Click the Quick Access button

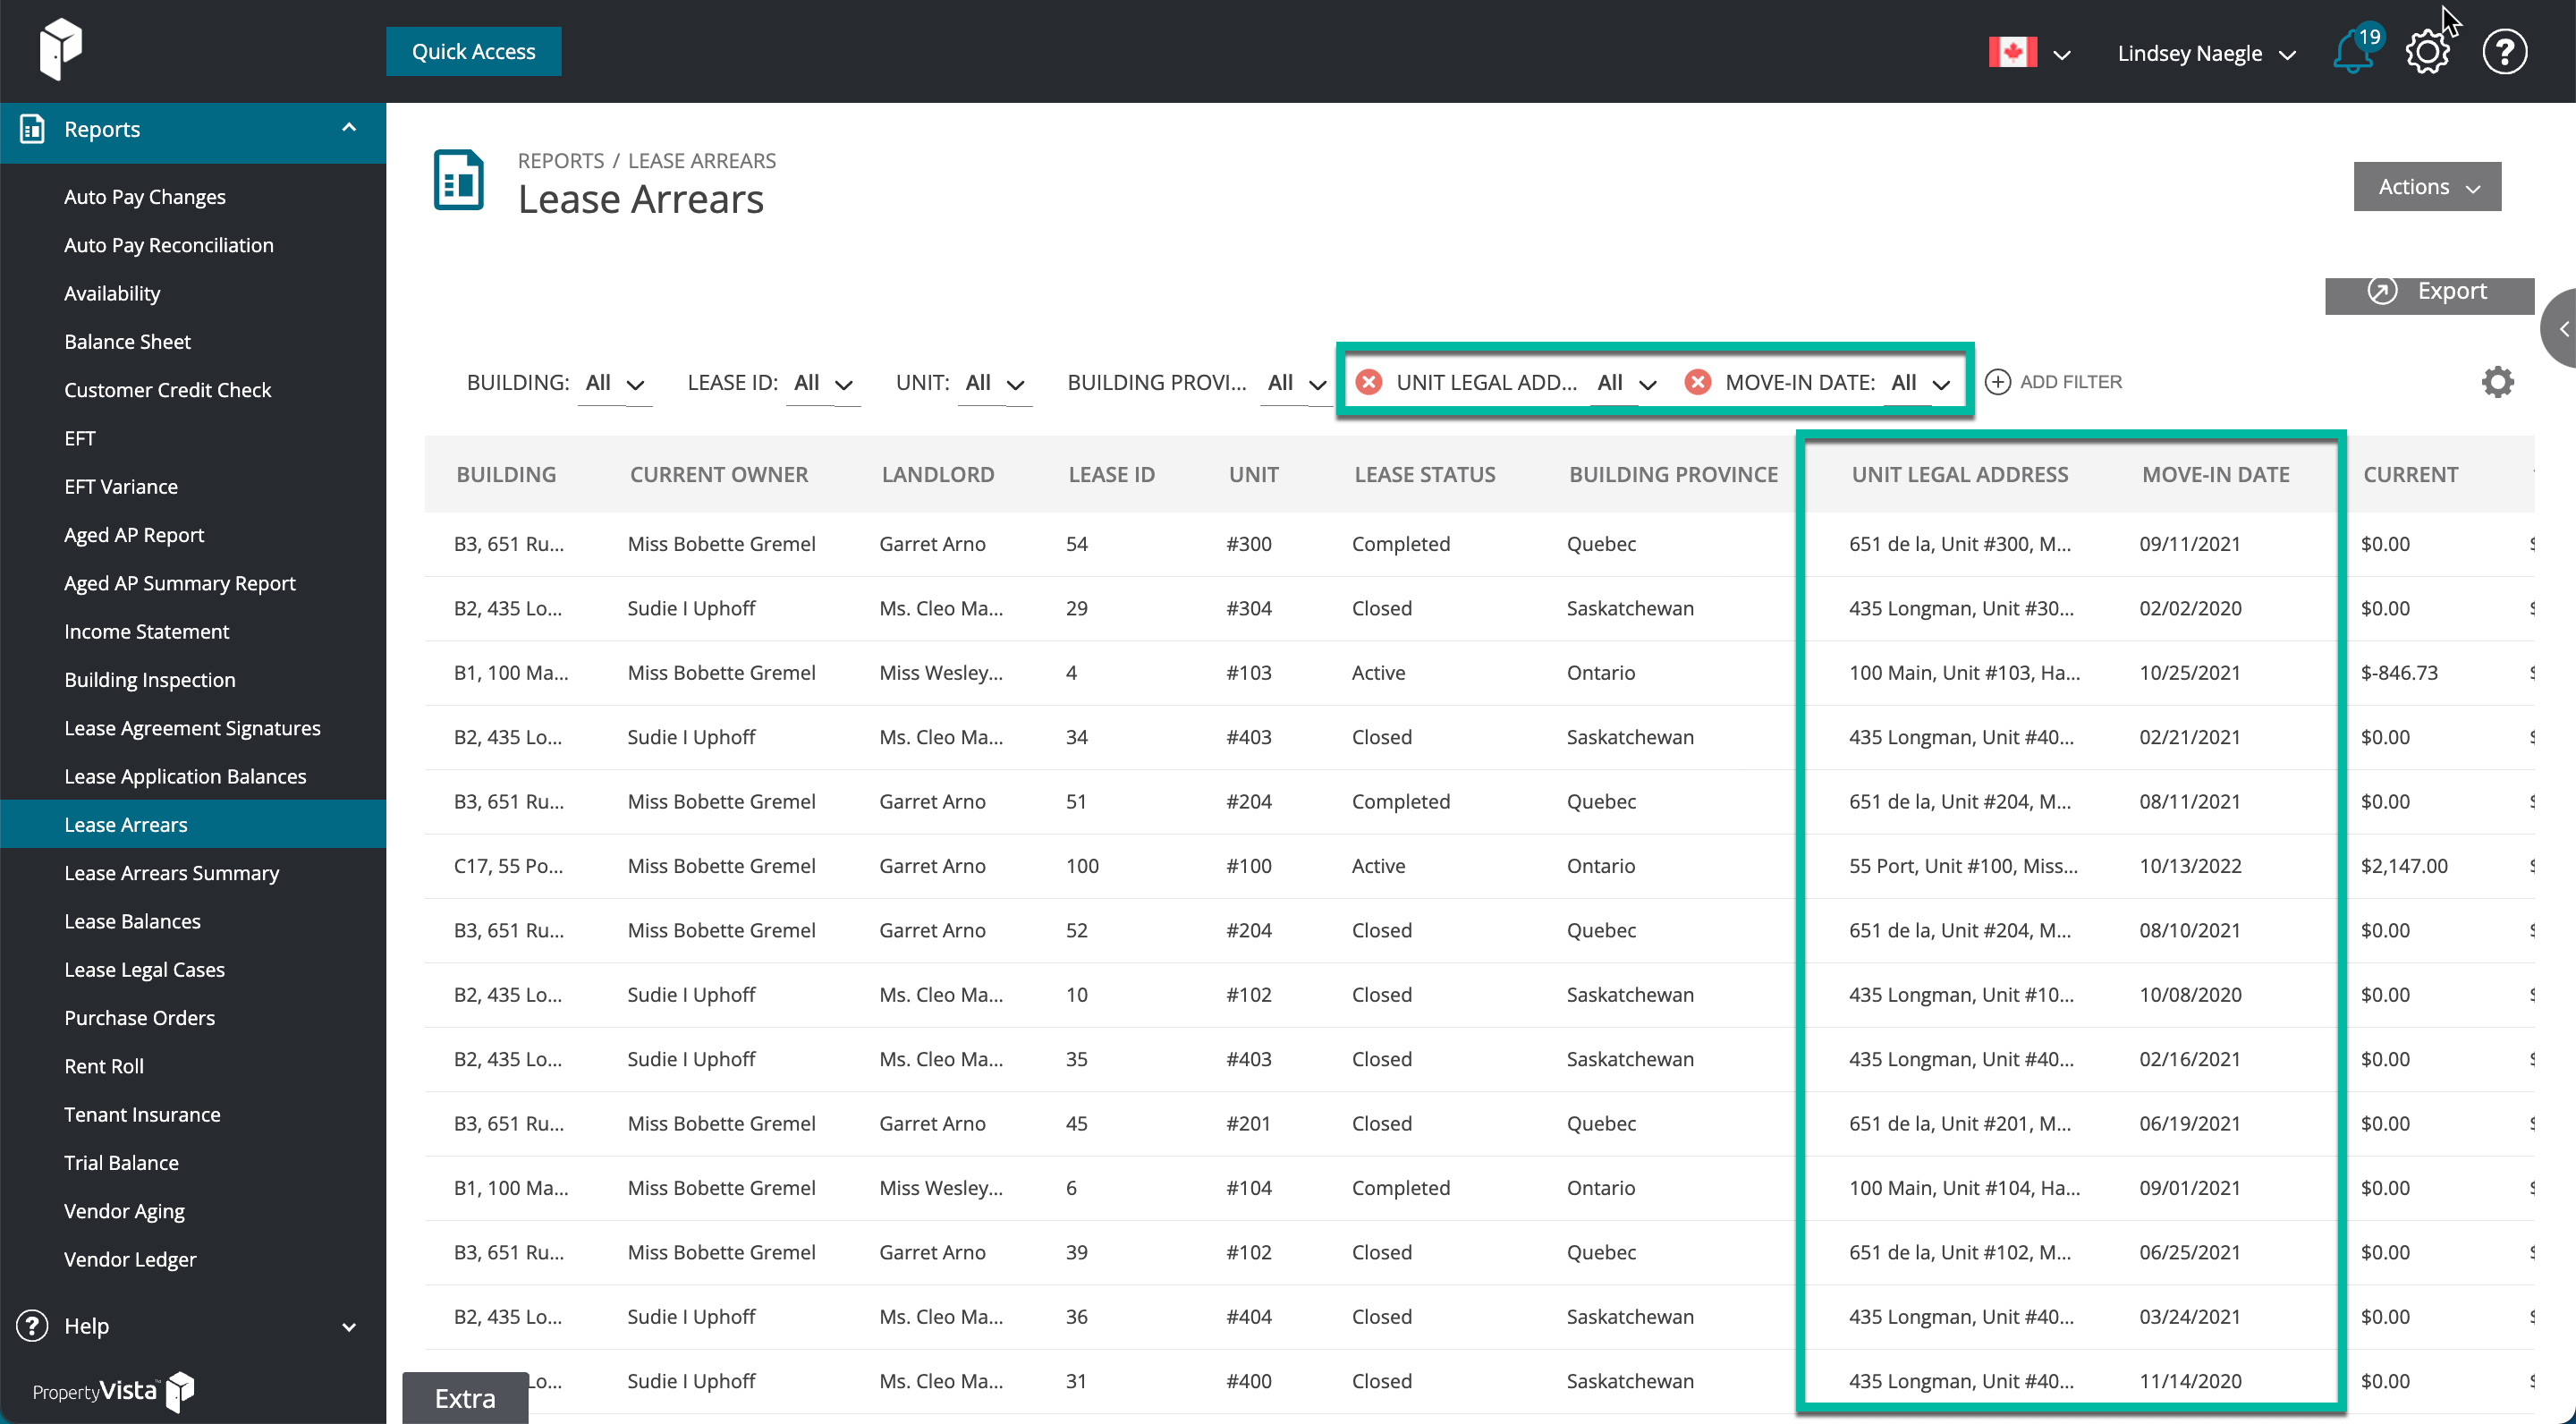[x=473, y=51]
